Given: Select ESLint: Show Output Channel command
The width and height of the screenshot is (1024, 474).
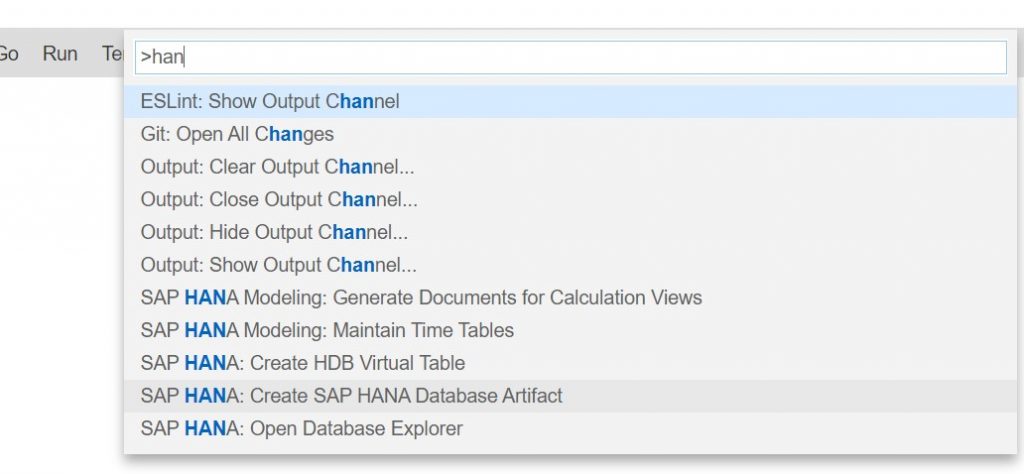Looking at the screenshot, I should (570, 101).
